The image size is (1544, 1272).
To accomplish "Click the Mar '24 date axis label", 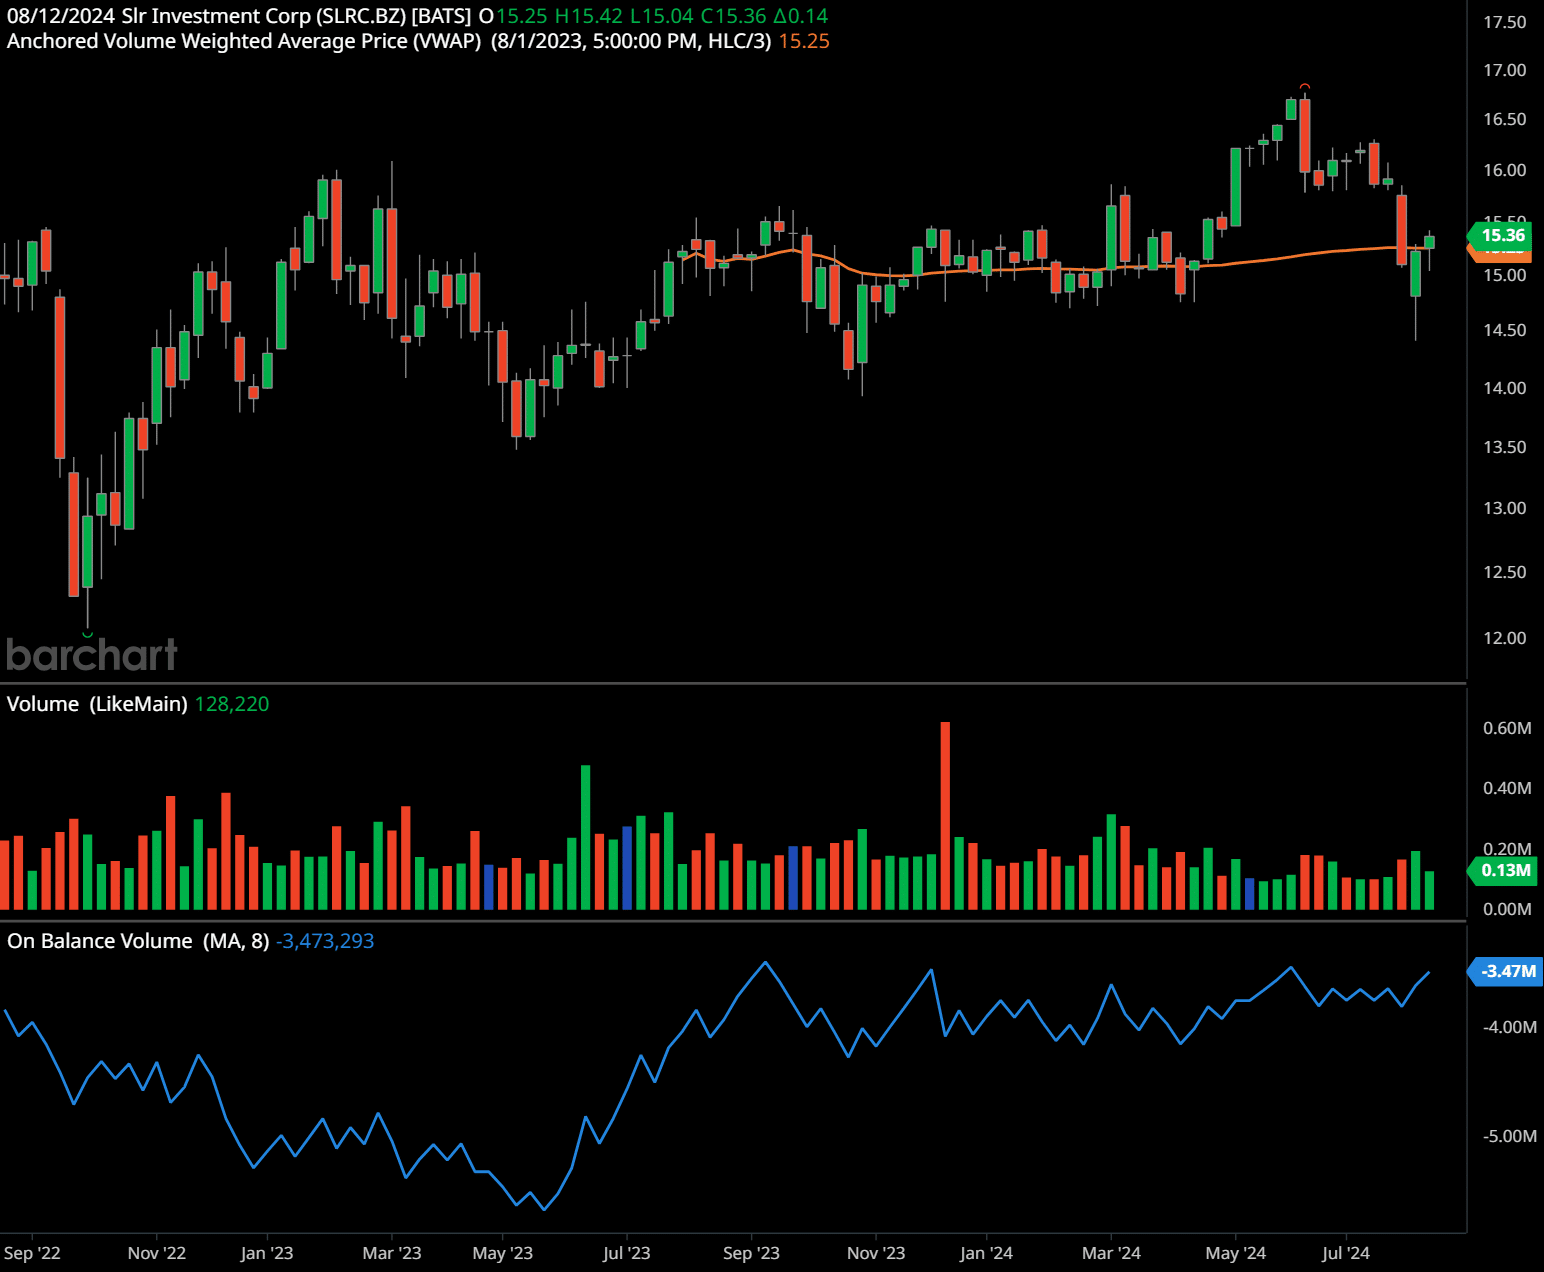I will (1111, 1253).
